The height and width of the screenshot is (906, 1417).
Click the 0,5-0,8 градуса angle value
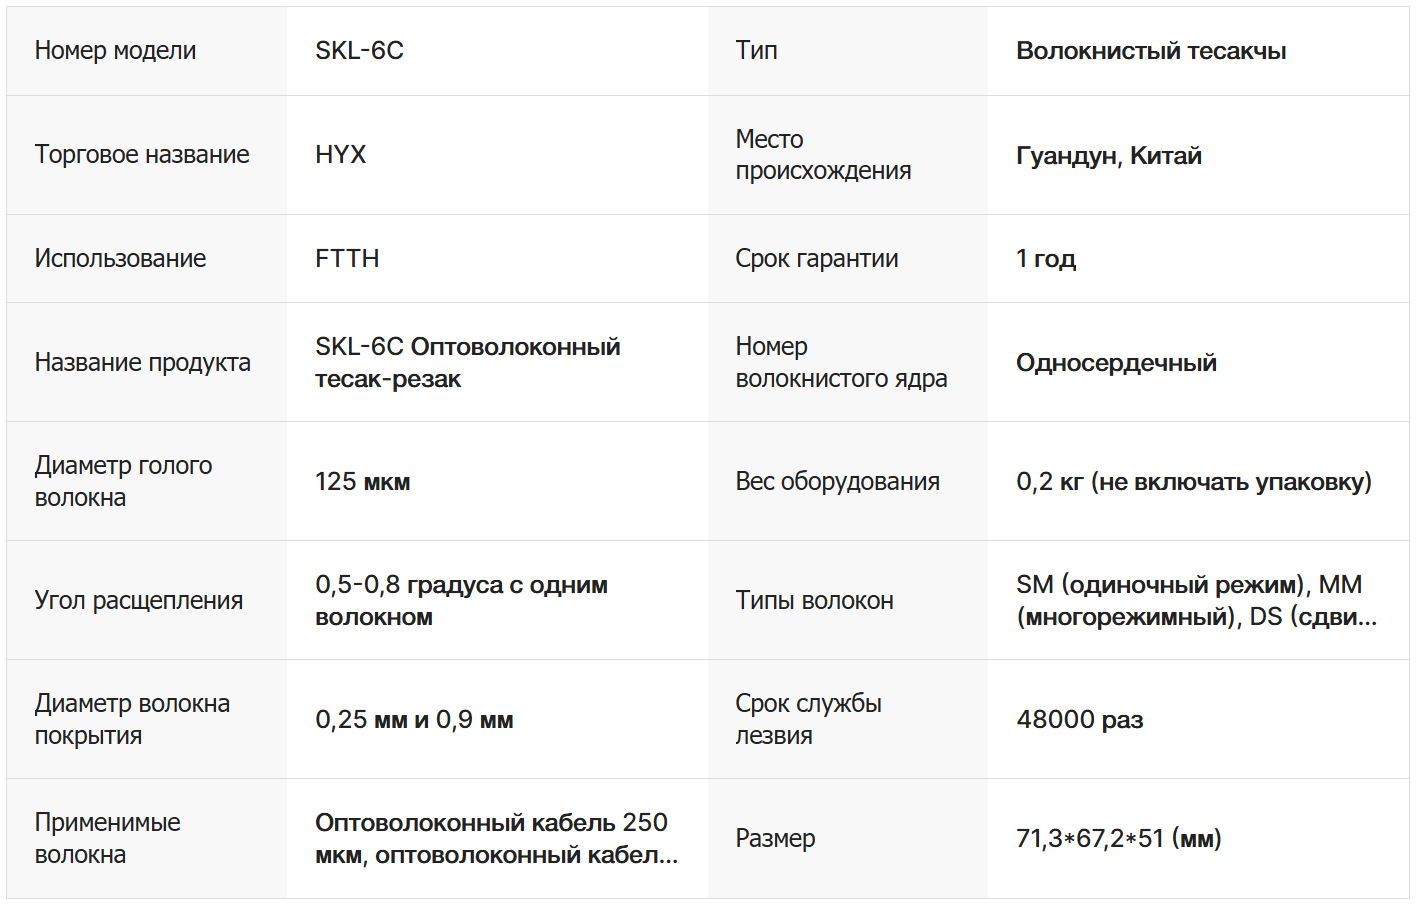[461, 601]
